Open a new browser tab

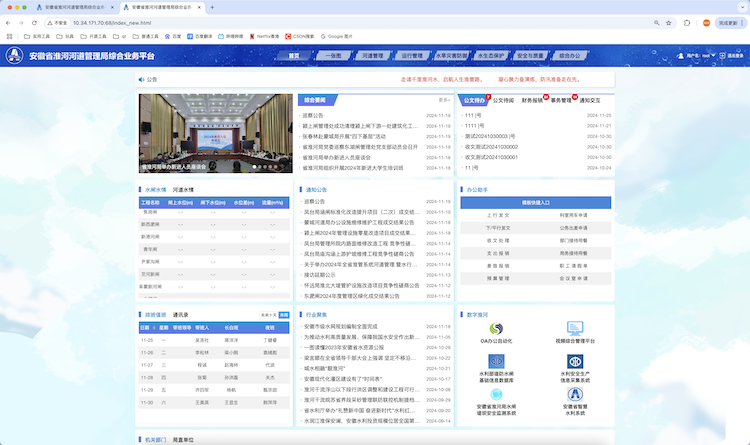212,7
